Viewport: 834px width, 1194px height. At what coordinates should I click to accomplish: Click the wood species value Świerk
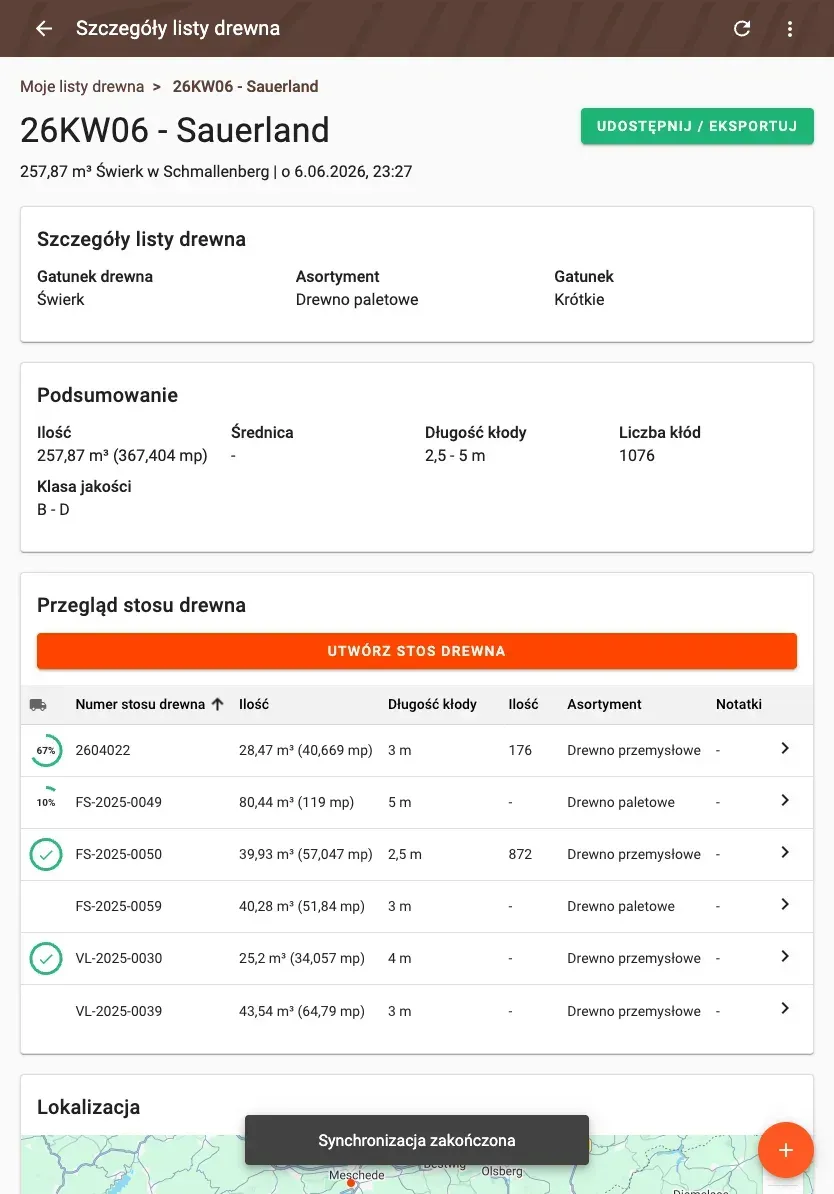(61, 299)
